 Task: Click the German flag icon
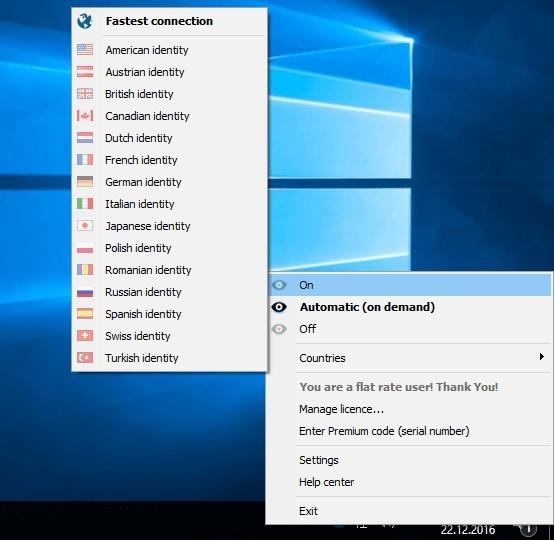[x=85, y=182]
